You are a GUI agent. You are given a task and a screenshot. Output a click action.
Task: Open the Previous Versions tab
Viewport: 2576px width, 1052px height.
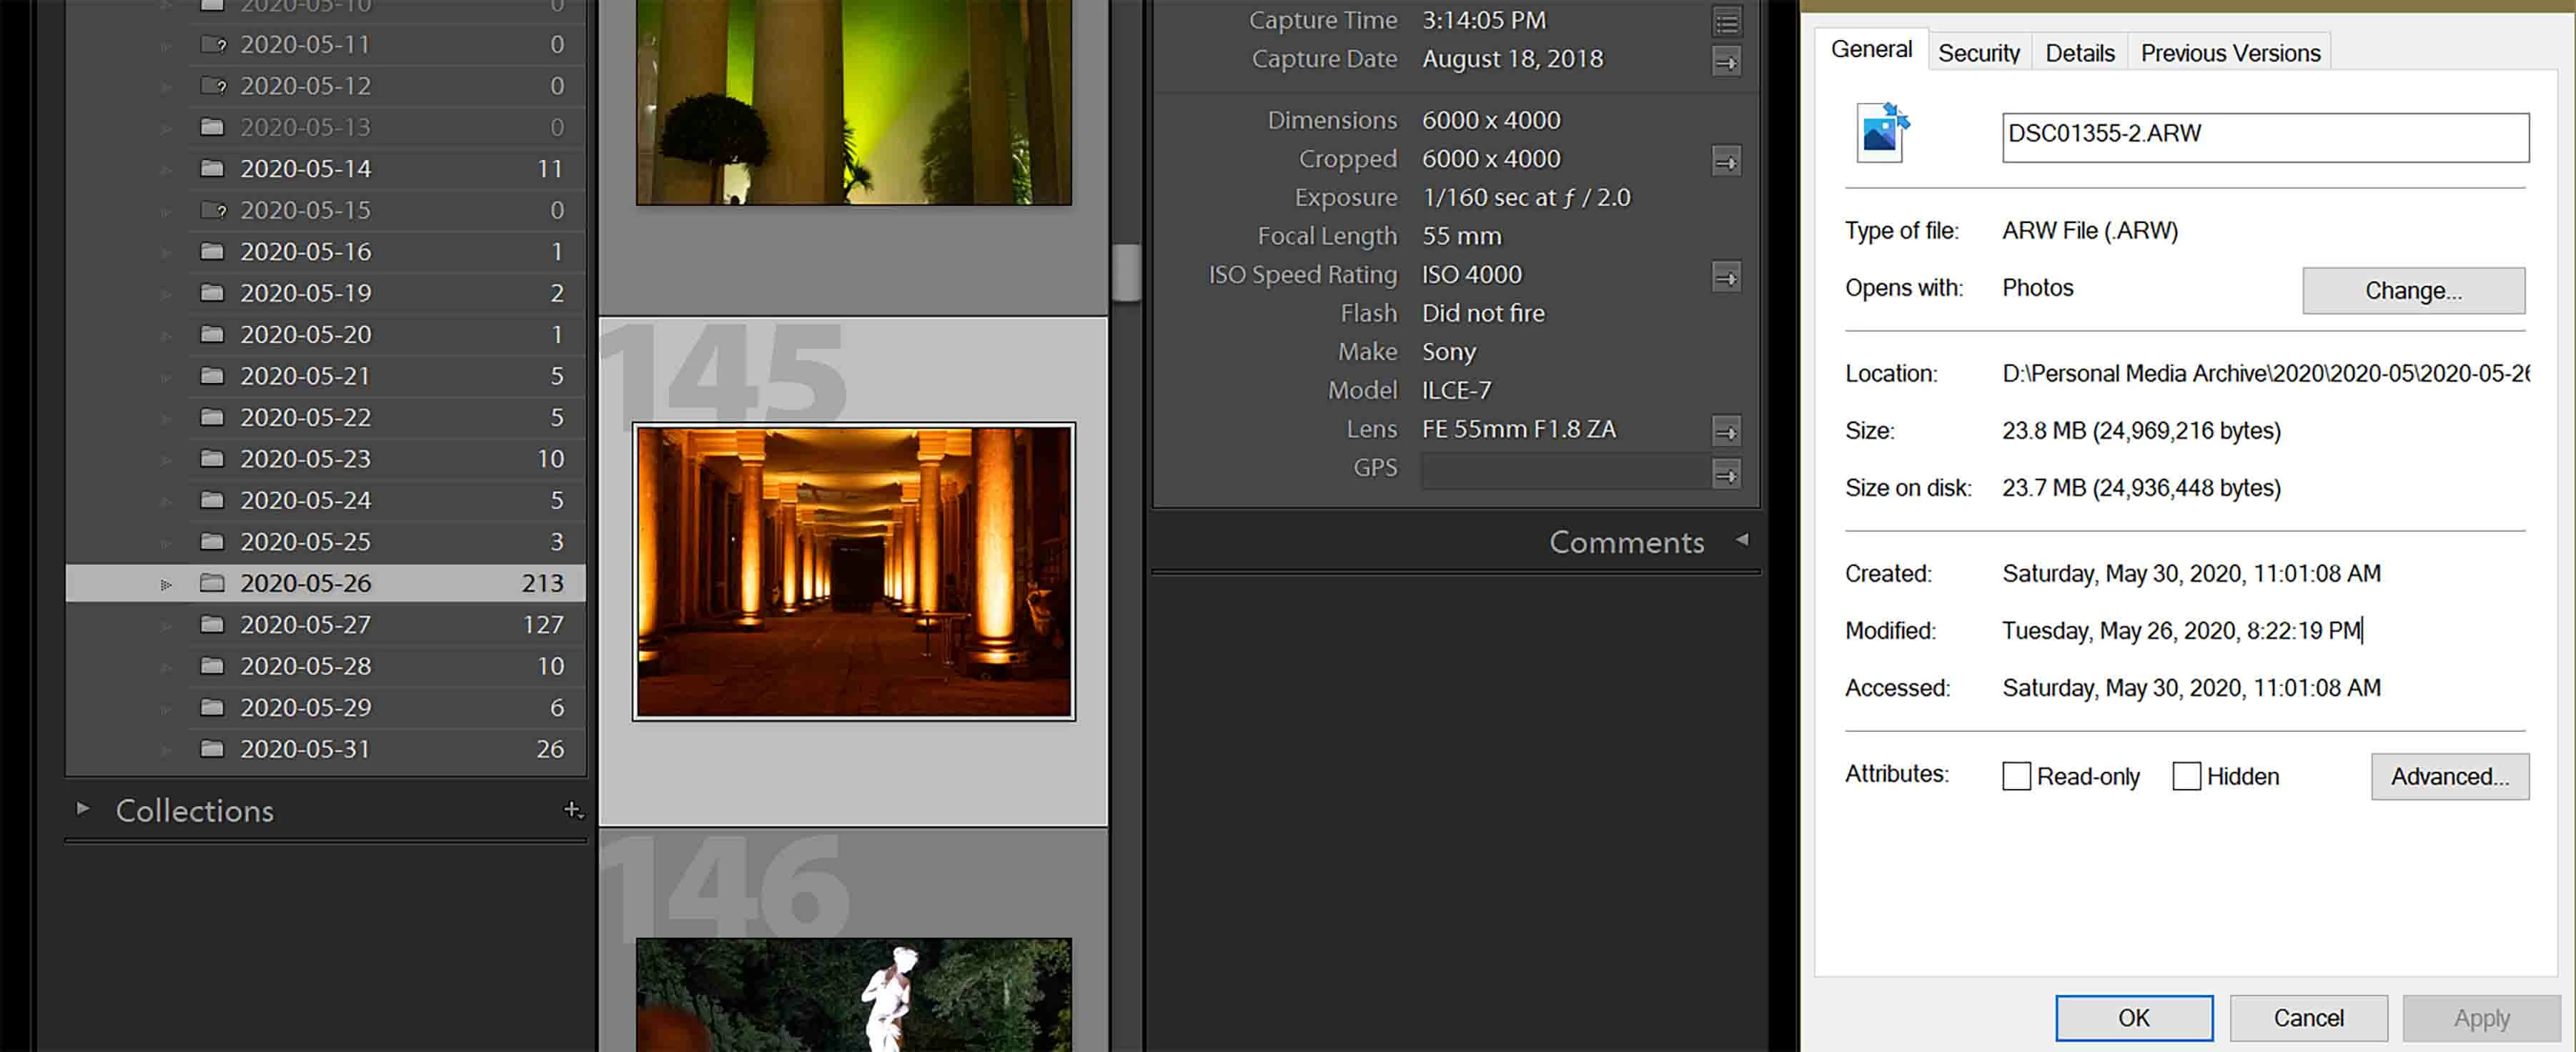click(2230, 53)
